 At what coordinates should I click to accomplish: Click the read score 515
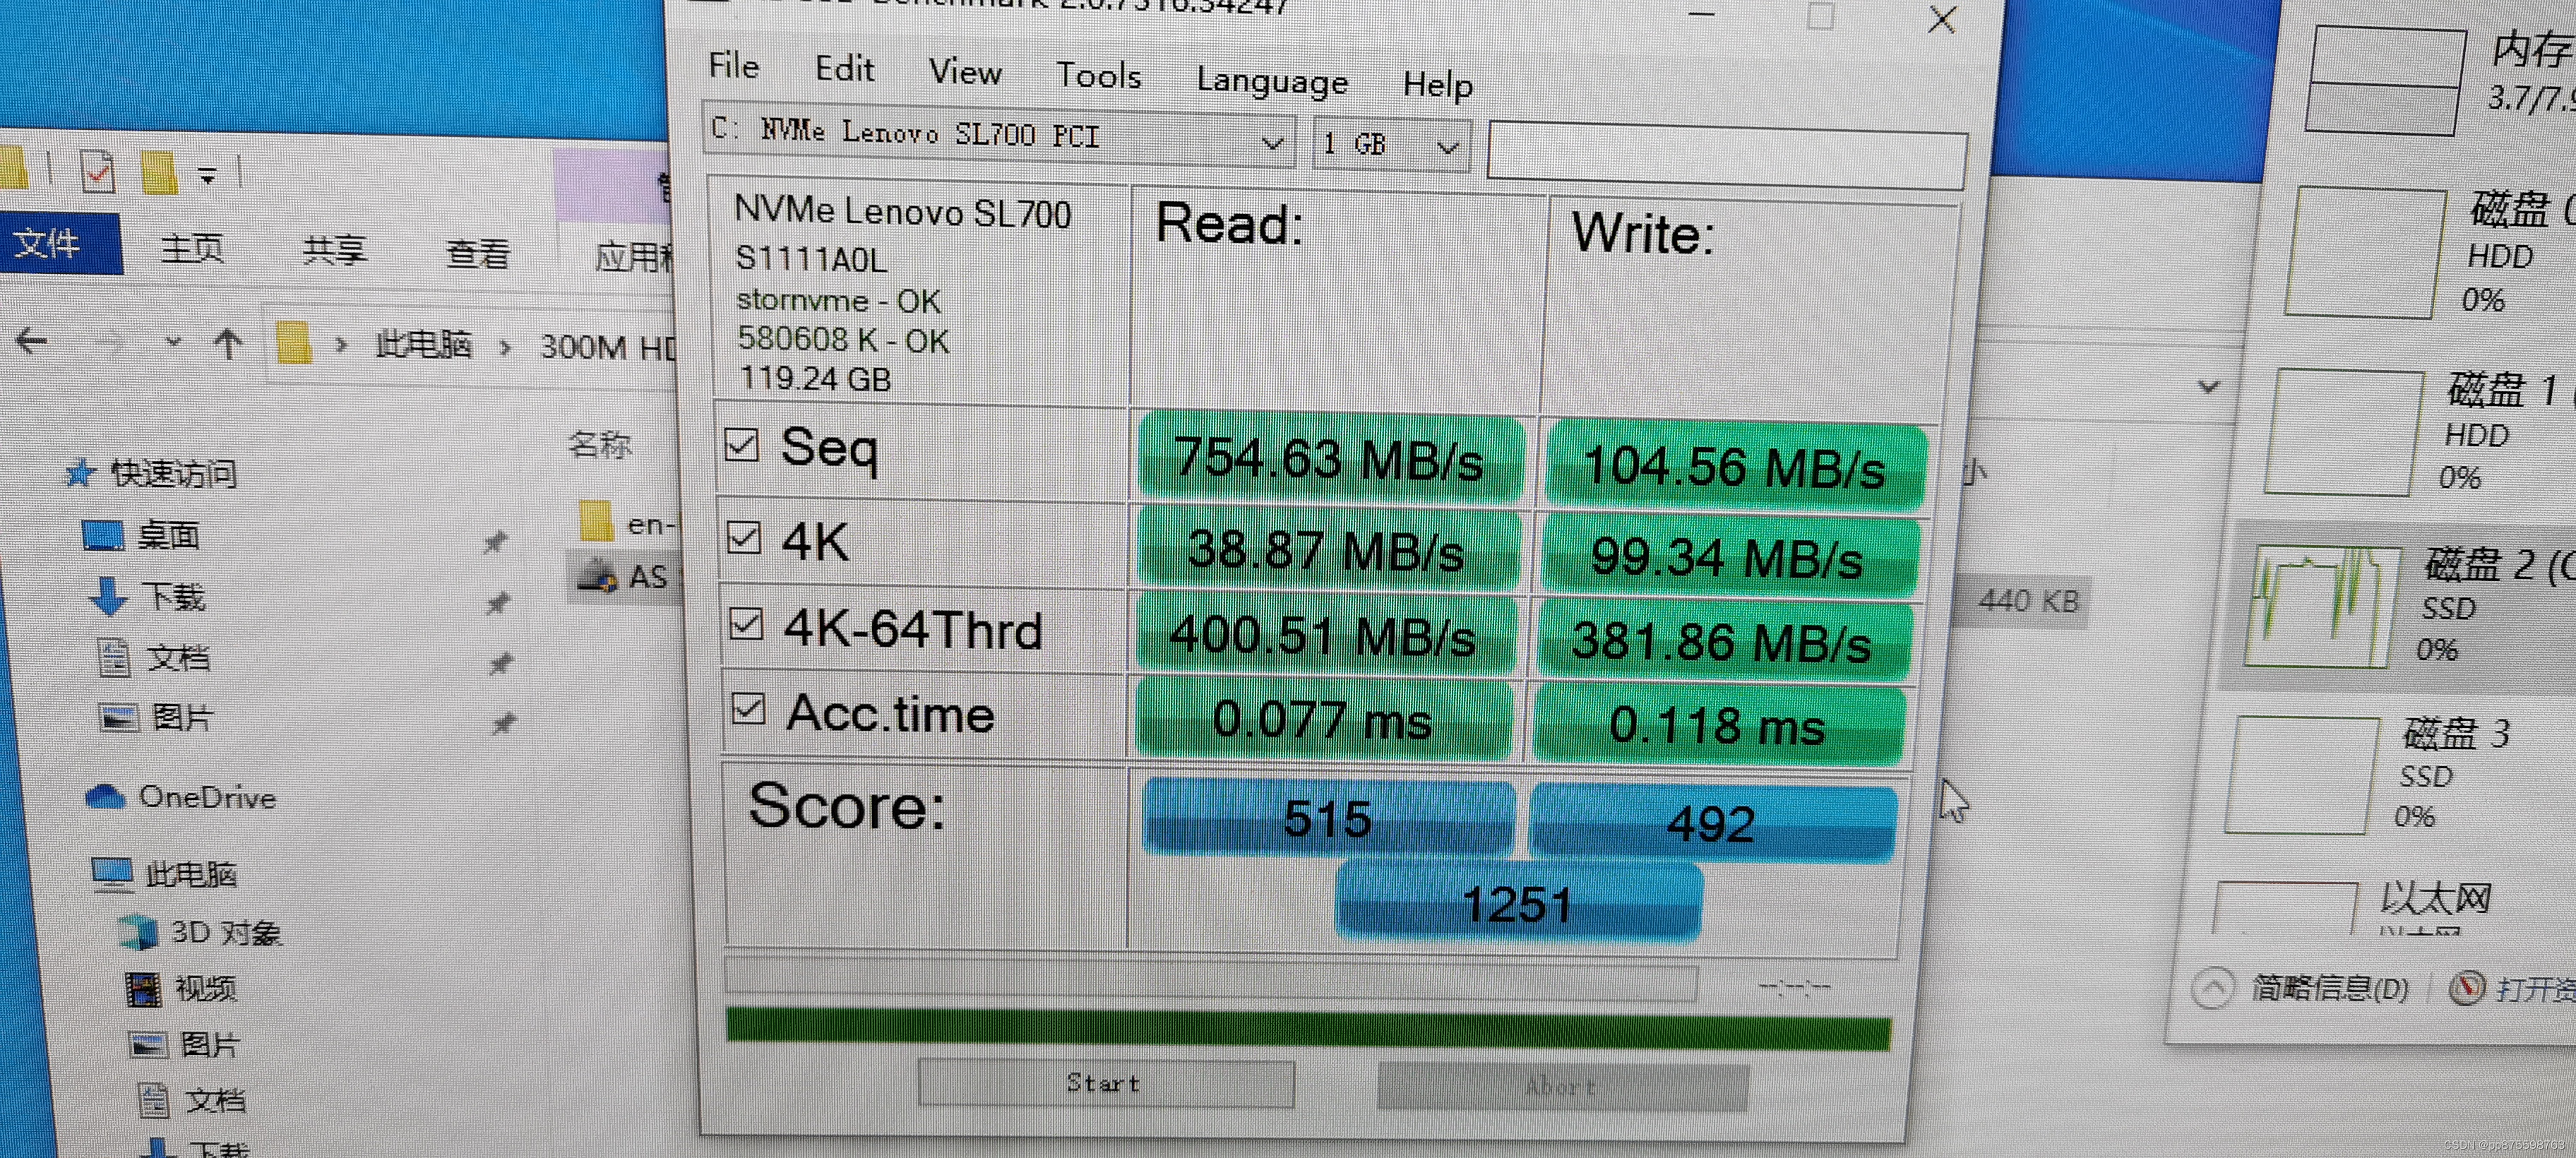click(x=1328, y=818)
